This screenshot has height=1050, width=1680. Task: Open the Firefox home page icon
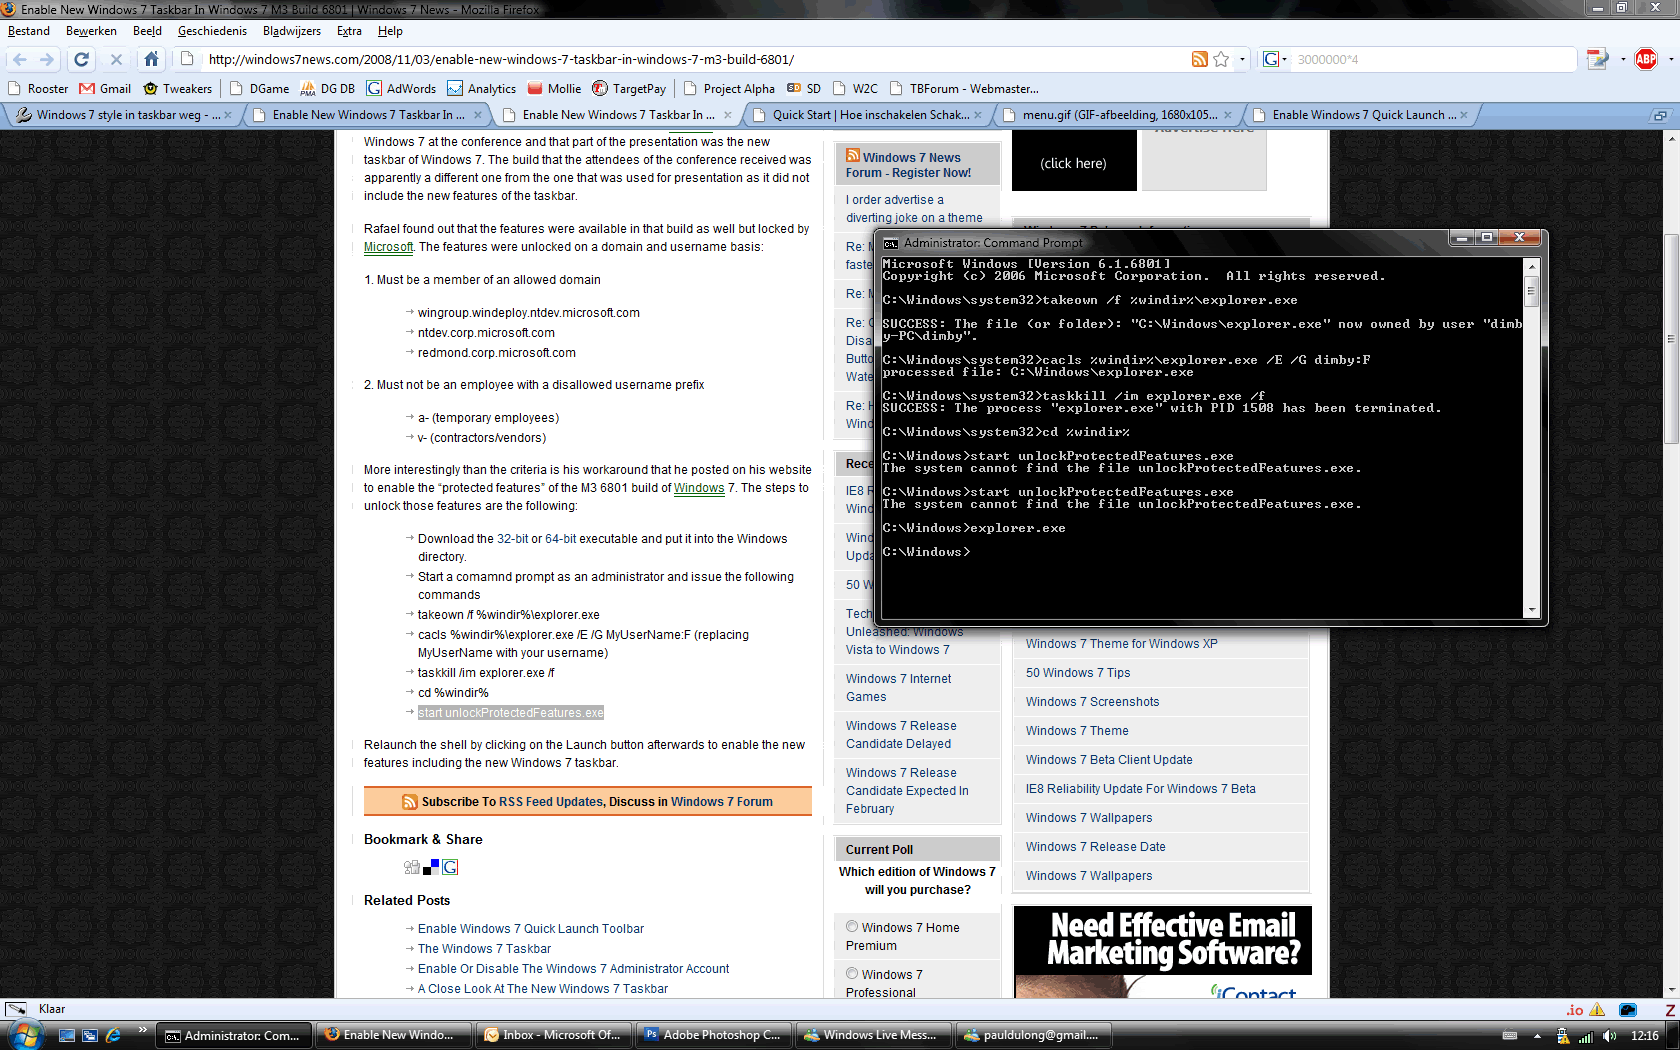(151, 59)
